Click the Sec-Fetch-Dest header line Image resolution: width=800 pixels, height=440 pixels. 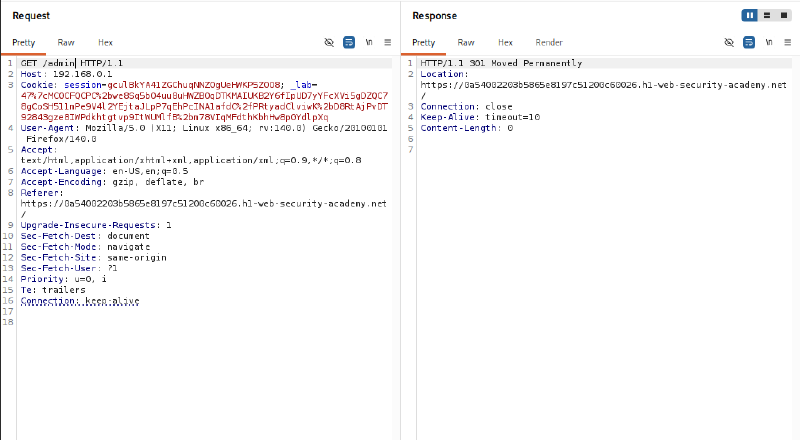pos(85,236)
